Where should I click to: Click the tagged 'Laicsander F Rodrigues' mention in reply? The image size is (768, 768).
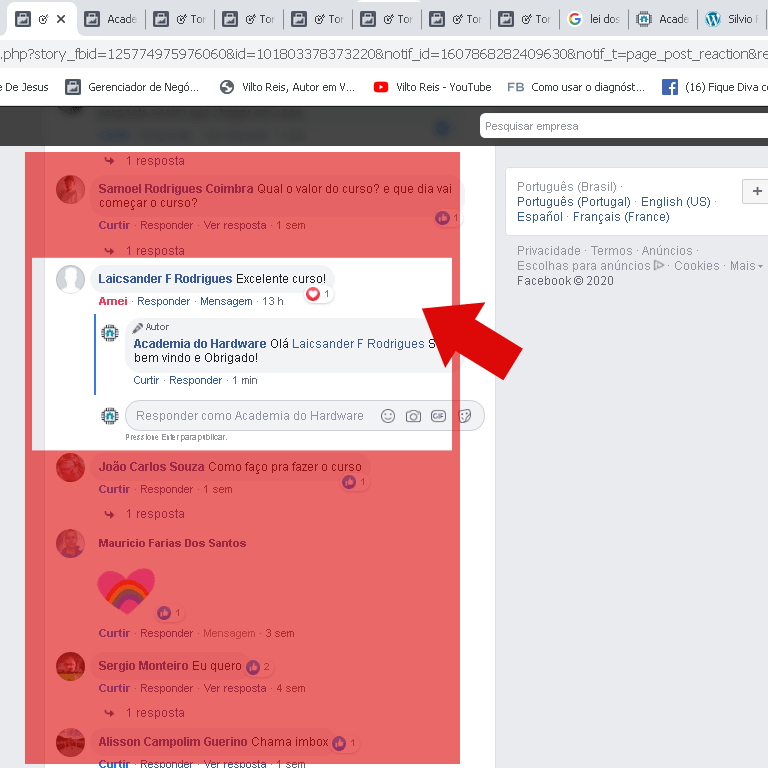point(358,344)
